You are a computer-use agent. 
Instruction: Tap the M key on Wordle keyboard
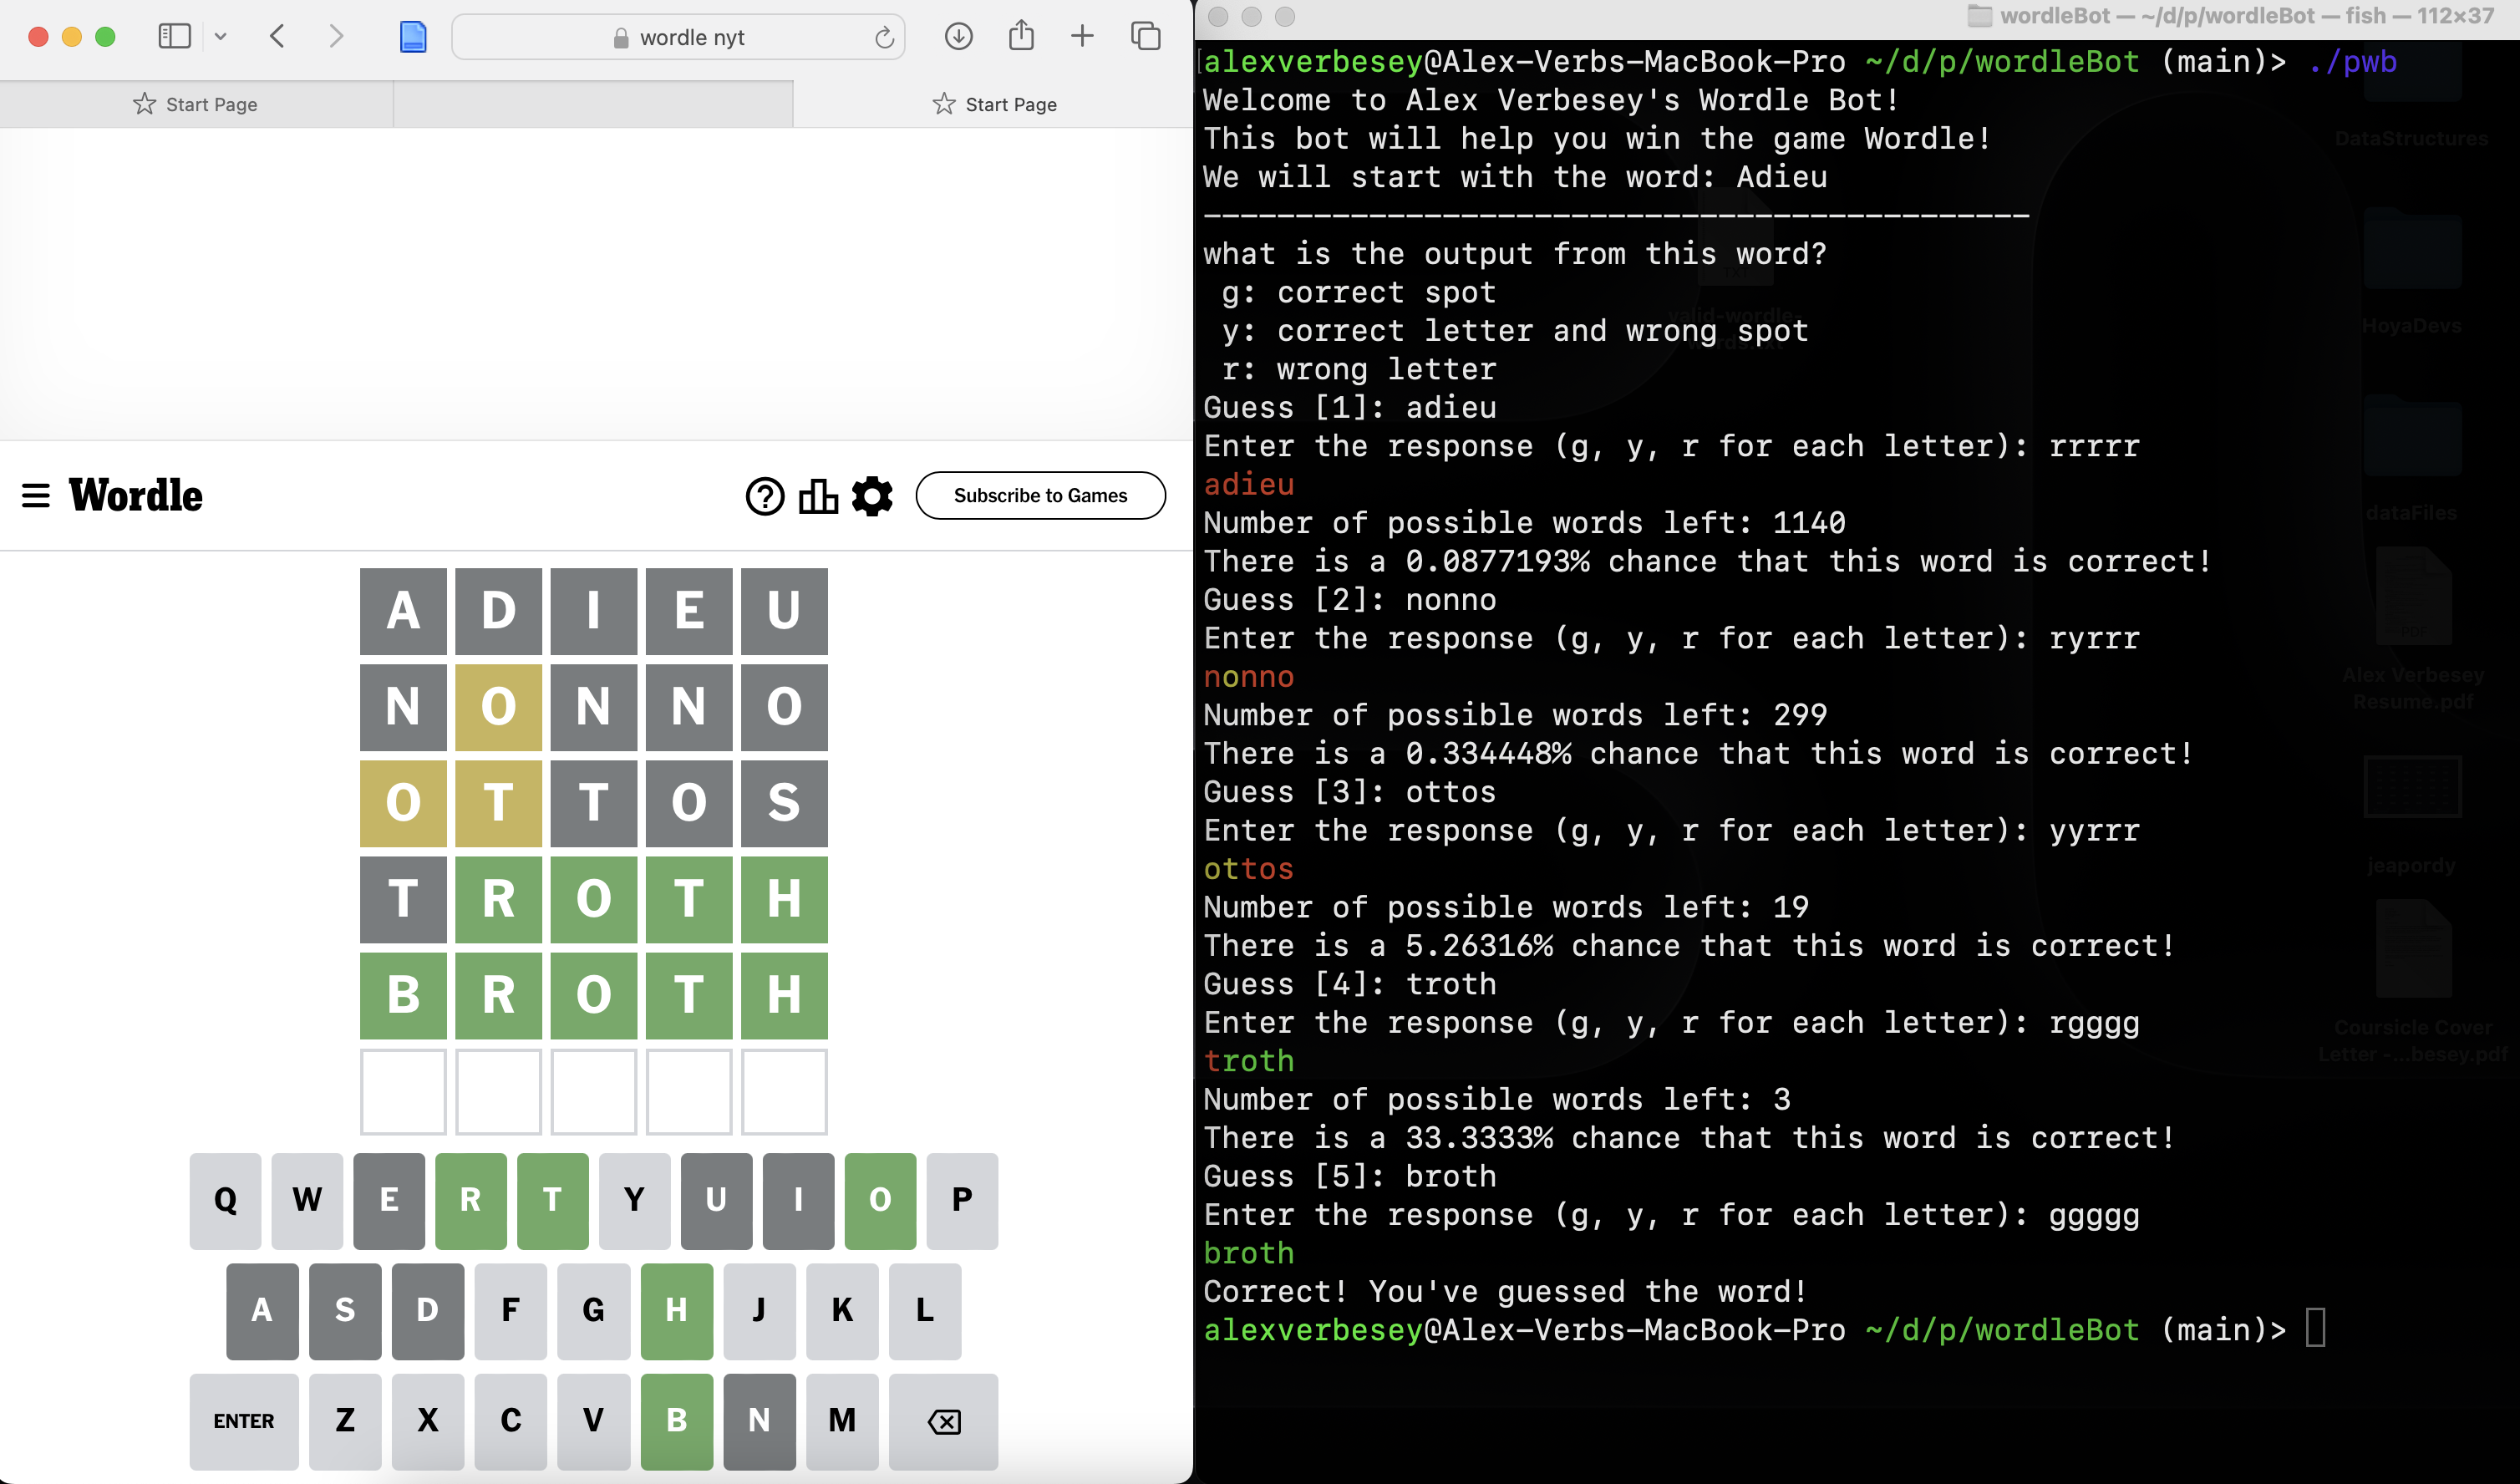click(x=842, y=1421)
